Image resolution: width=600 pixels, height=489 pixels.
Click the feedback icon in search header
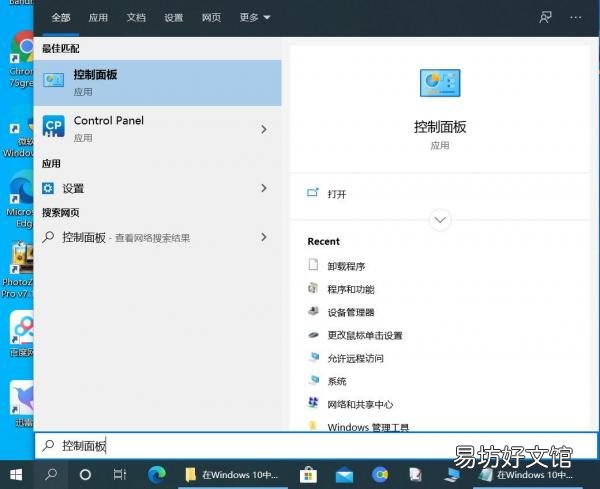click(545, 17)
